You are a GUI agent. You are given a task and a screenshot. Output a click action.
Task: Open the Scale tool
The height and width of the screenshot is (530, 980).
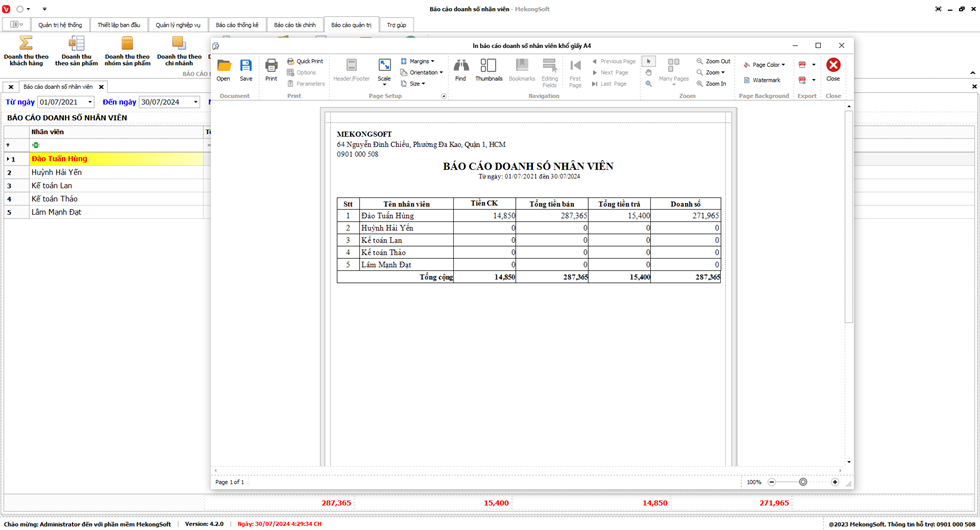[x=384, y=71]
